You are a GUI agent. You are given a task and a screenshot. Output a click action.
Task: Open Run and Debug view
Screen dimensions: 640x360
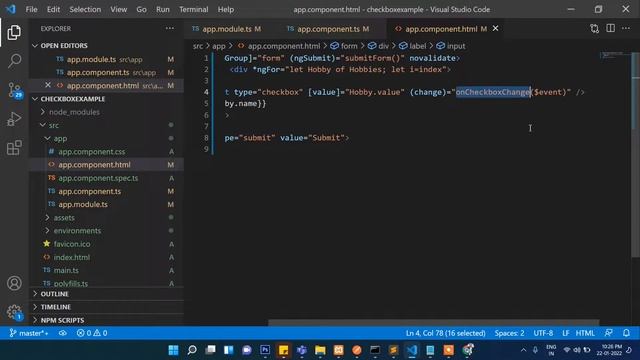pyautogui.click(x=14, y=119)
